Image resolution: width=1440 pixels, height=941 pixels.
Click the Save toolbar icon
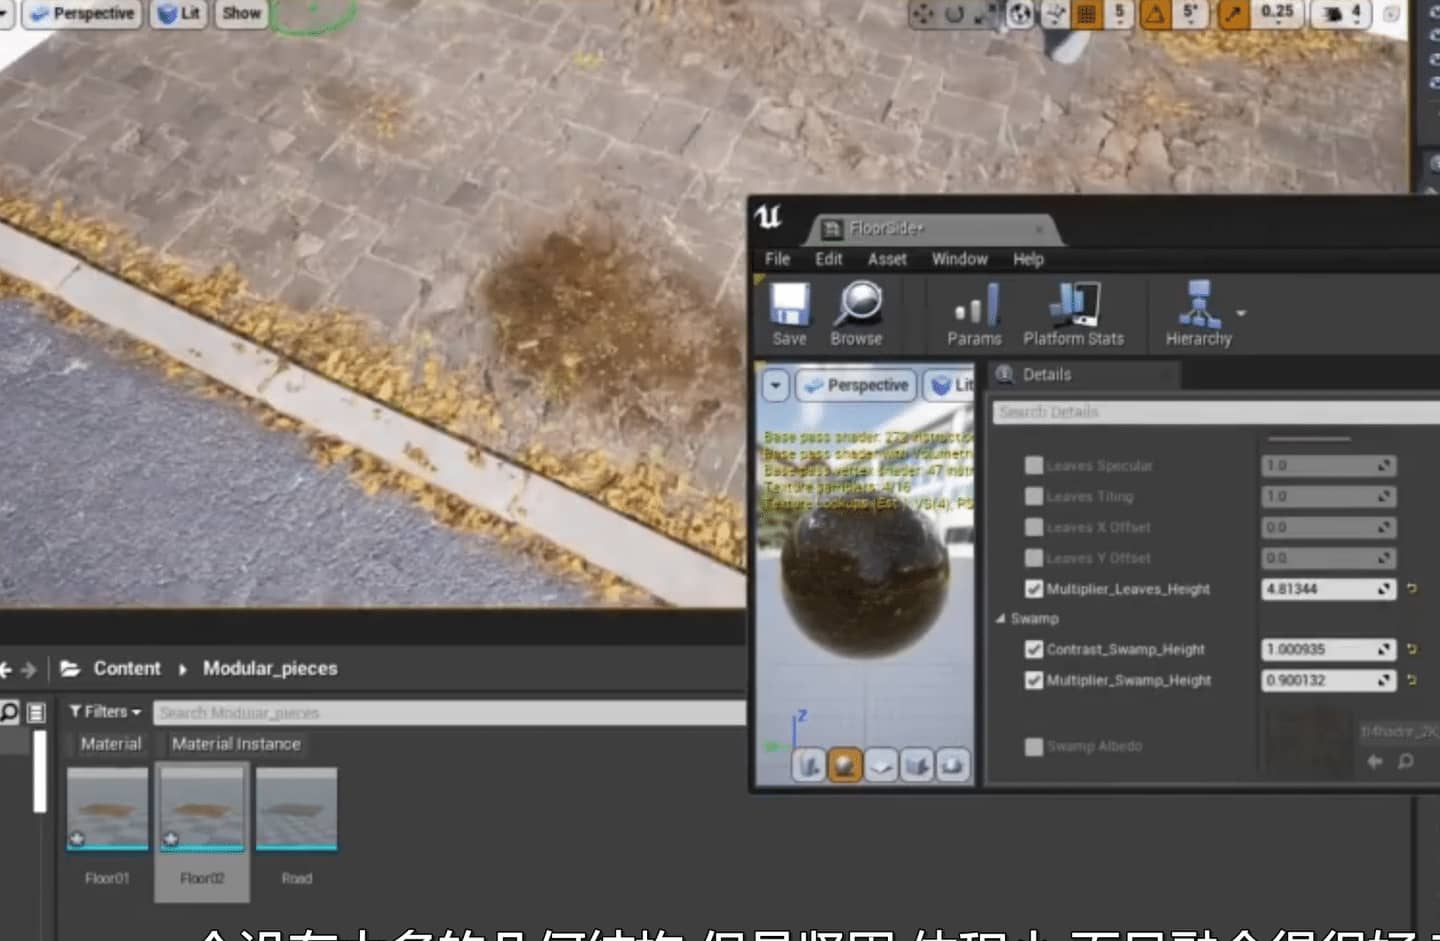click(789, 313)
